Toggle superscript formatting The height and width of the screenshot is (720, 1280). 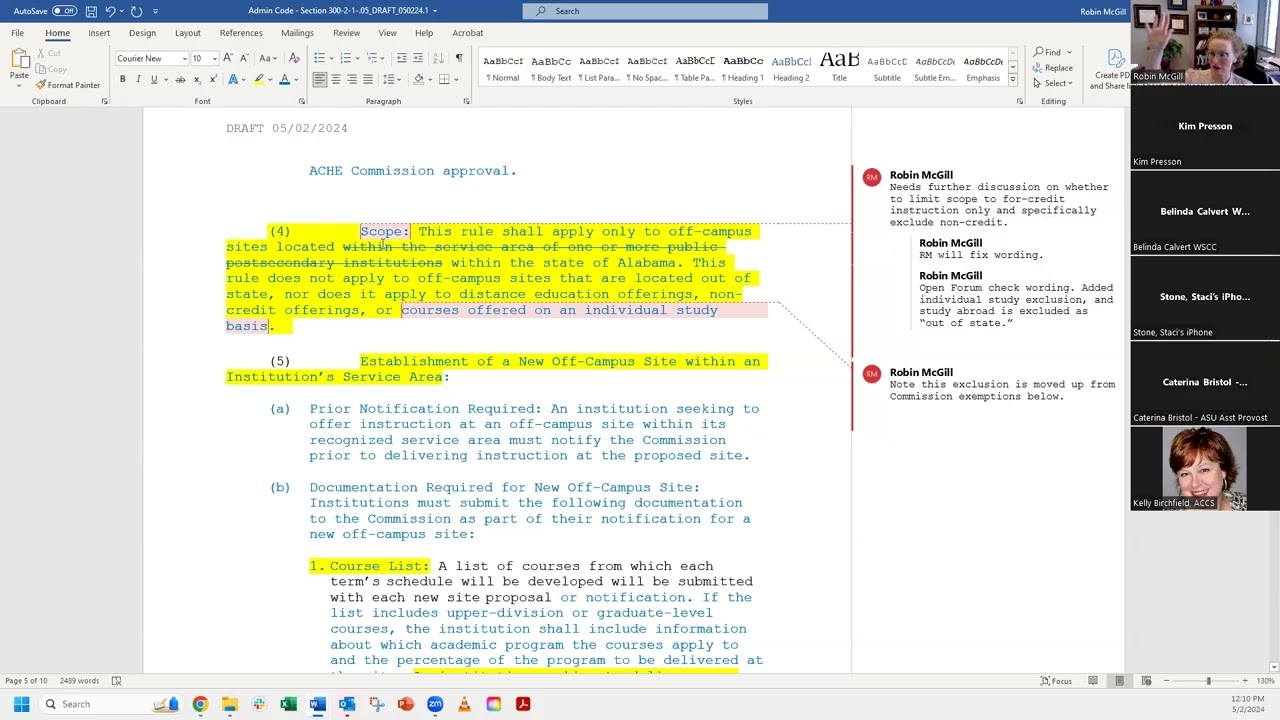[213, 79]
